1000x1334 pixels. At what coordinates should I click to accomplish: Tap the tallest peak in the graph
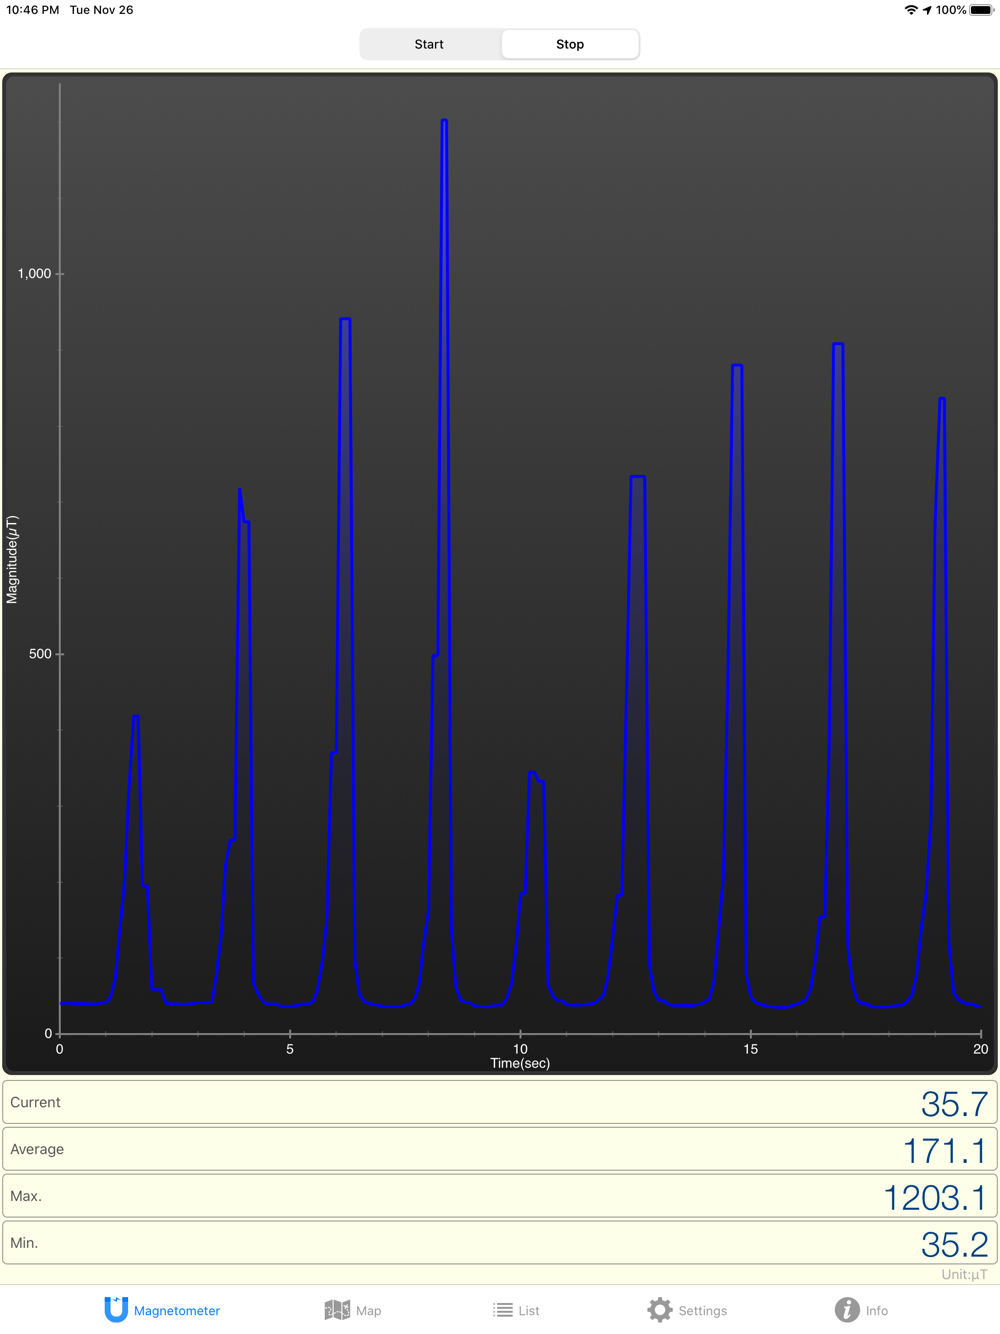(444, 121)
